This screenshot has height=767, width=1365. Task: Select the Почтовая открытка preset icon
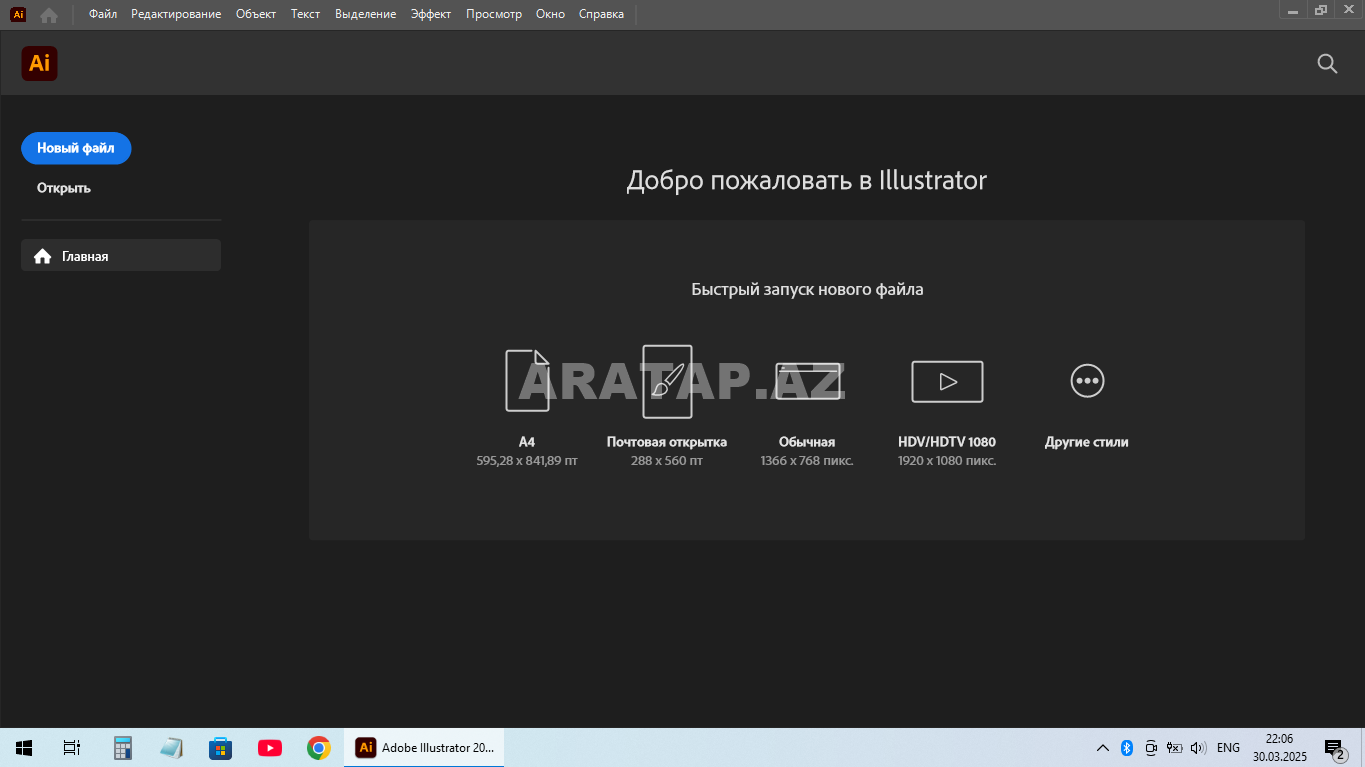click(x=667, y=381)
